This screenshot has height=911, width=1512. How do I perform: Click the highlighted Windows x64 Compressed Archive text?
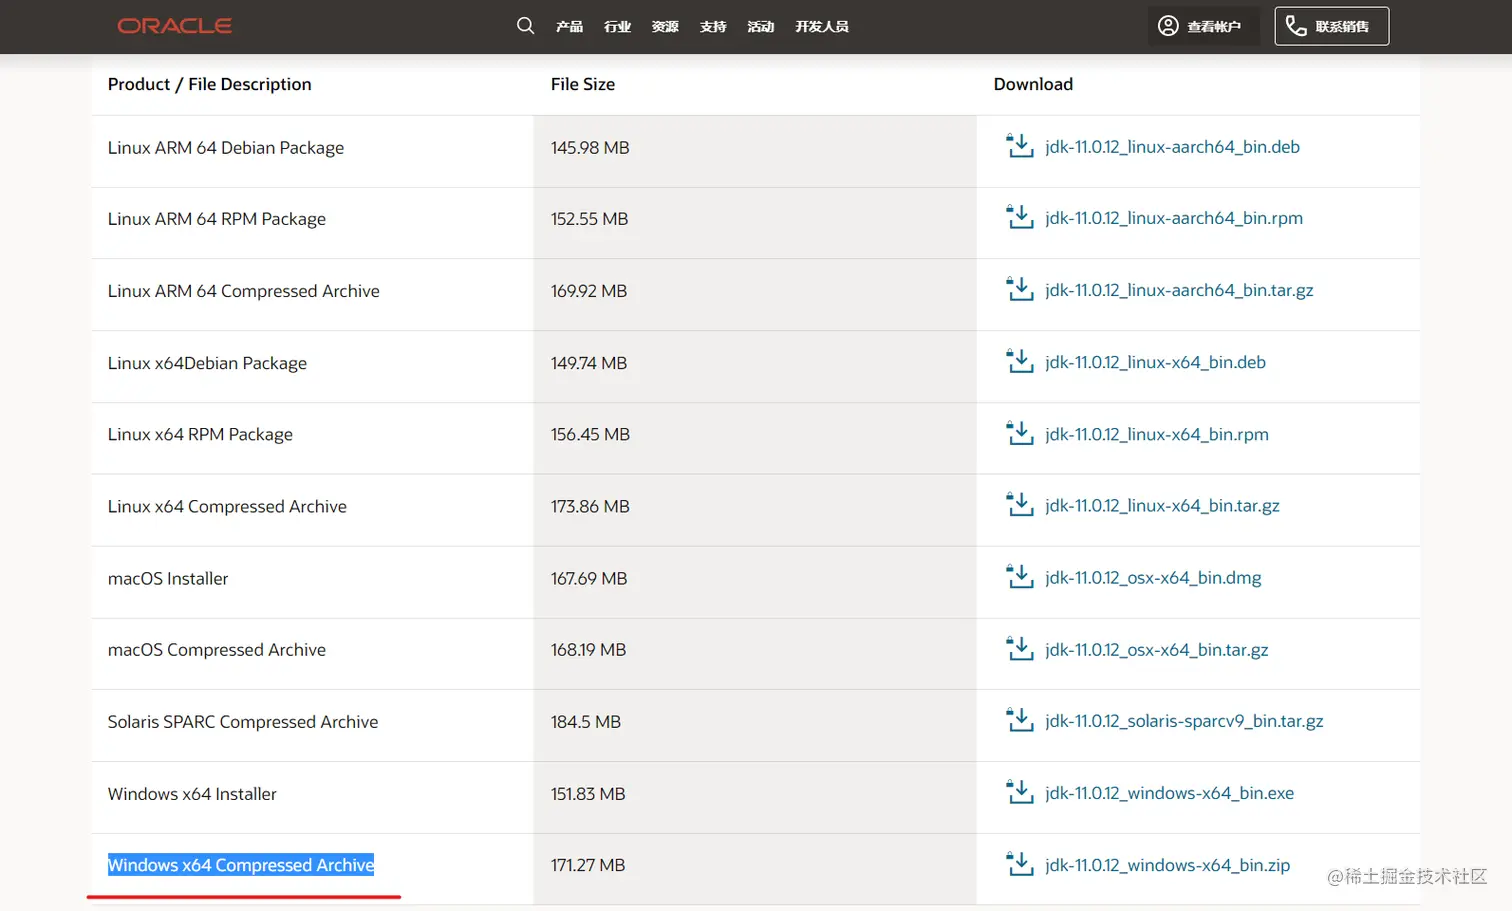[241, 865]
